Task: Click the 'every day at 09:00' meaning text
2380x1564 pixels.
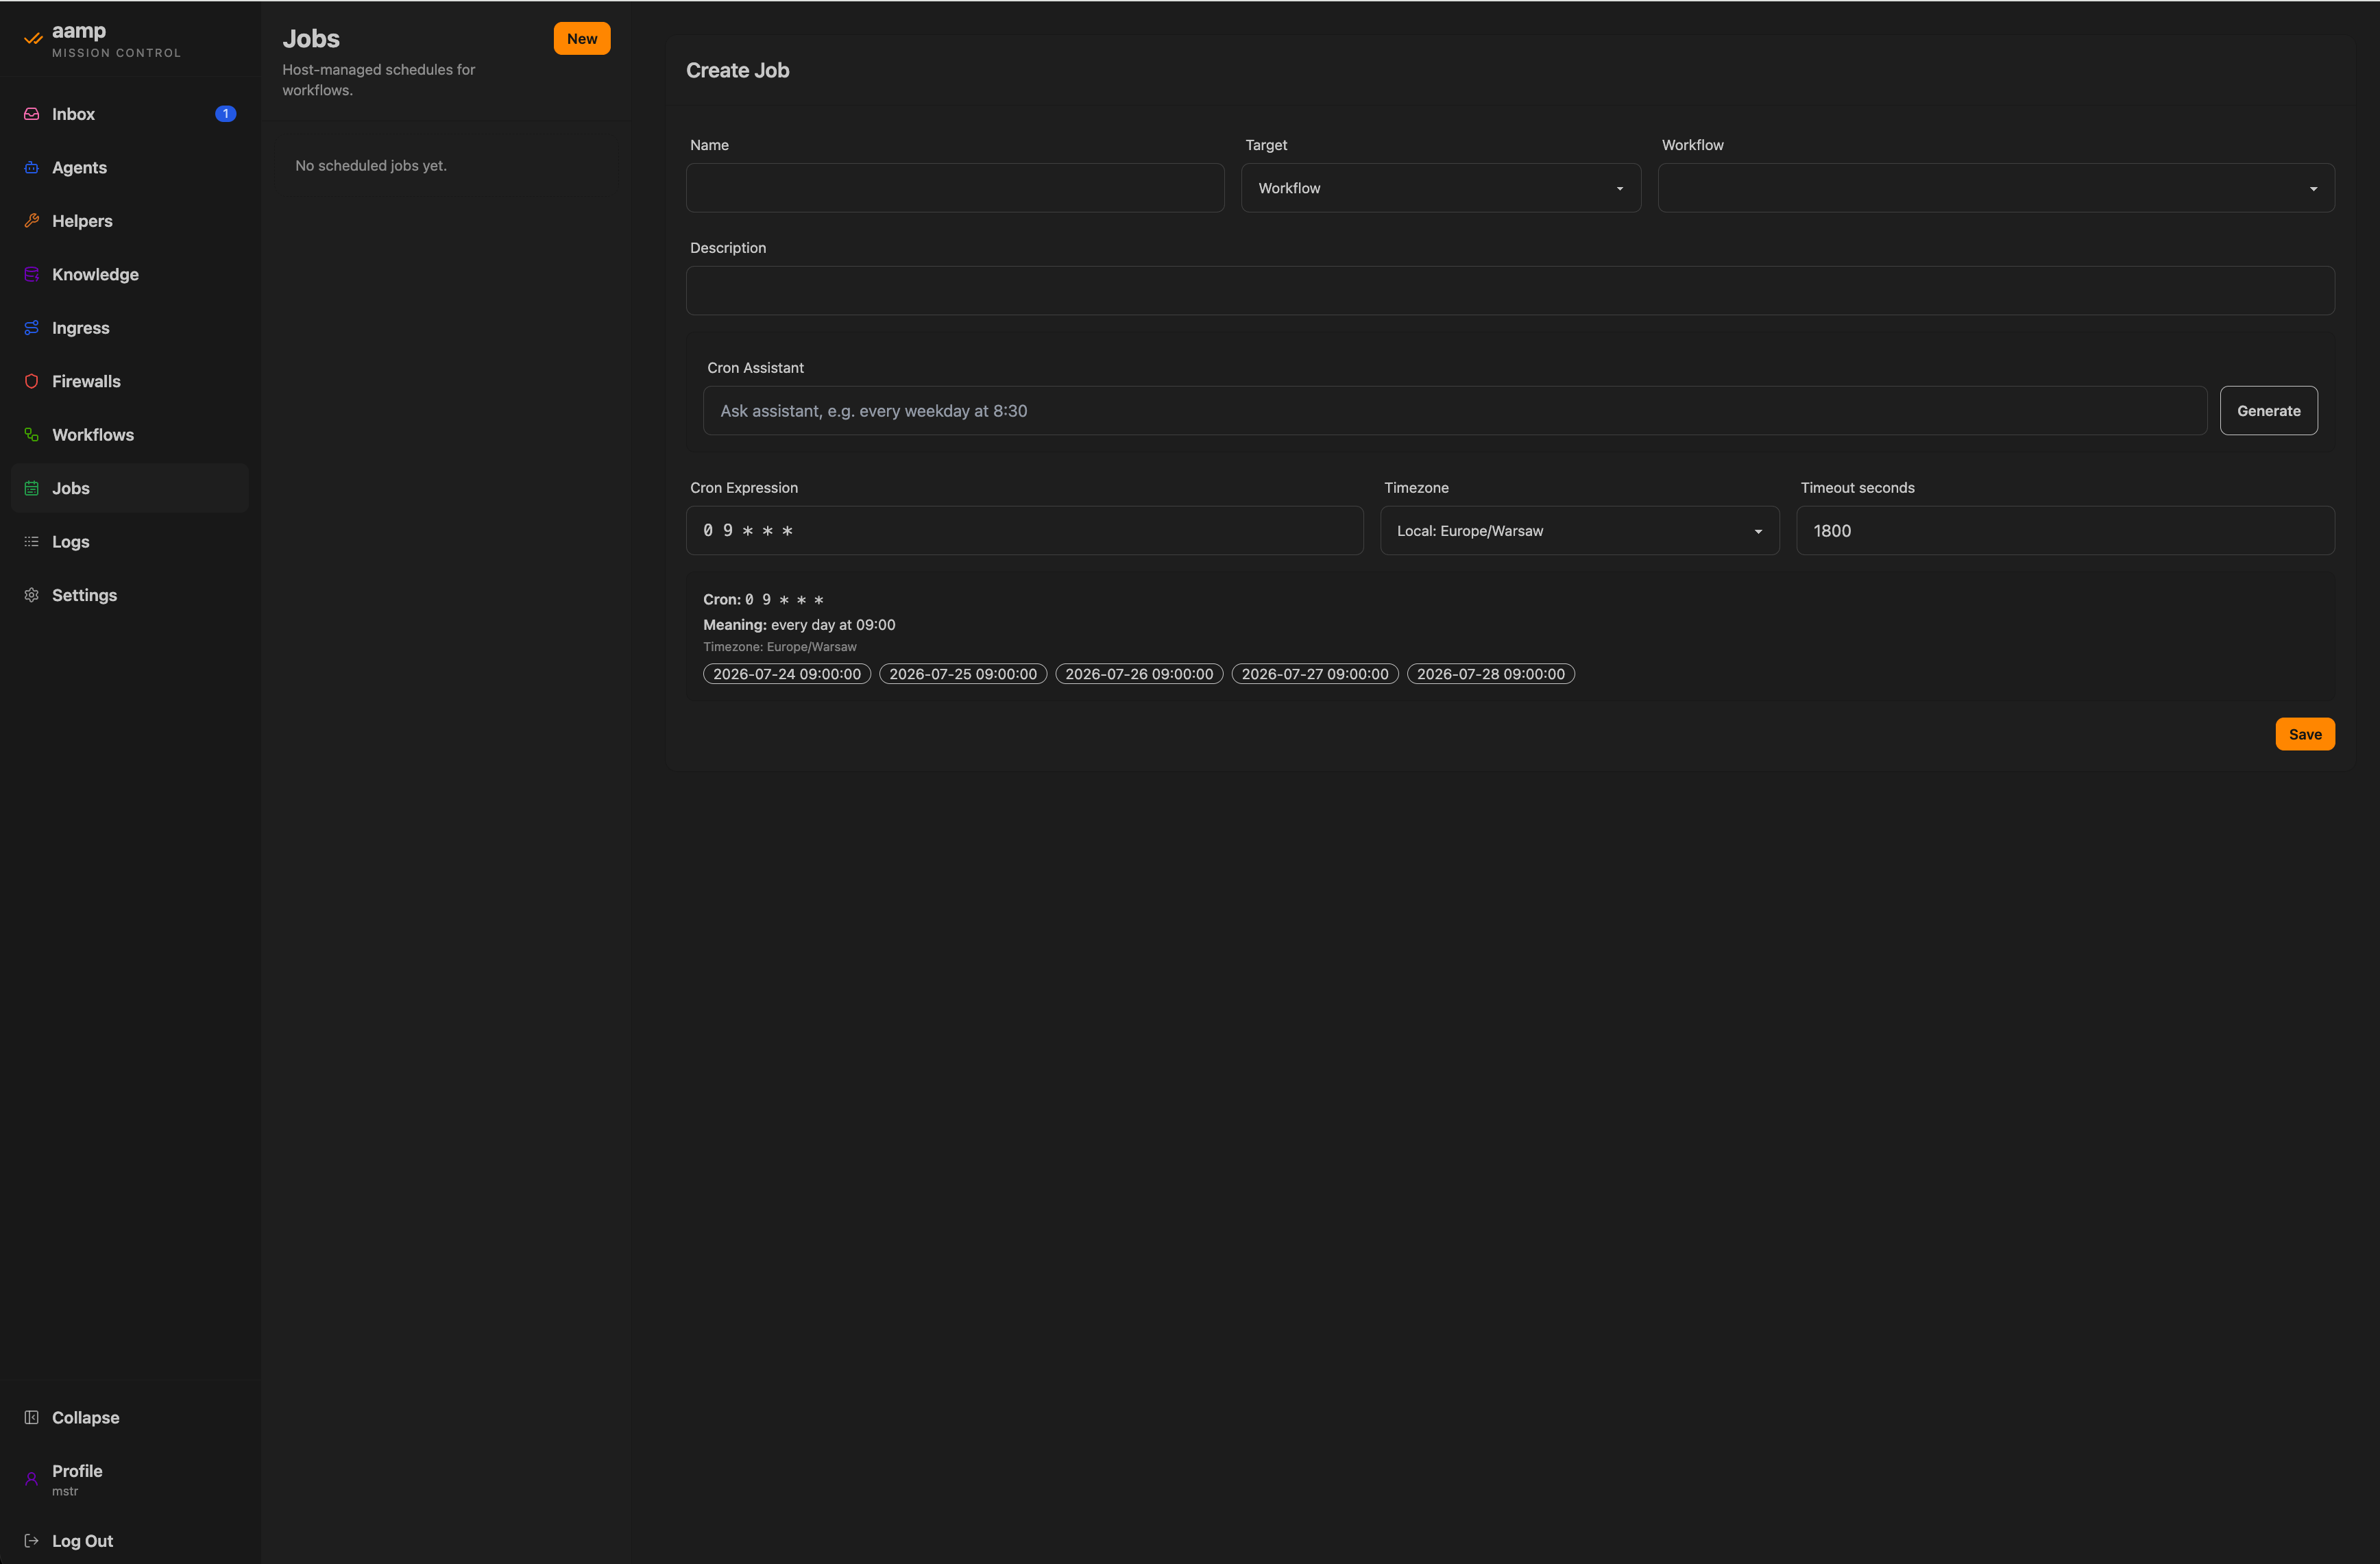Action: 833,625
